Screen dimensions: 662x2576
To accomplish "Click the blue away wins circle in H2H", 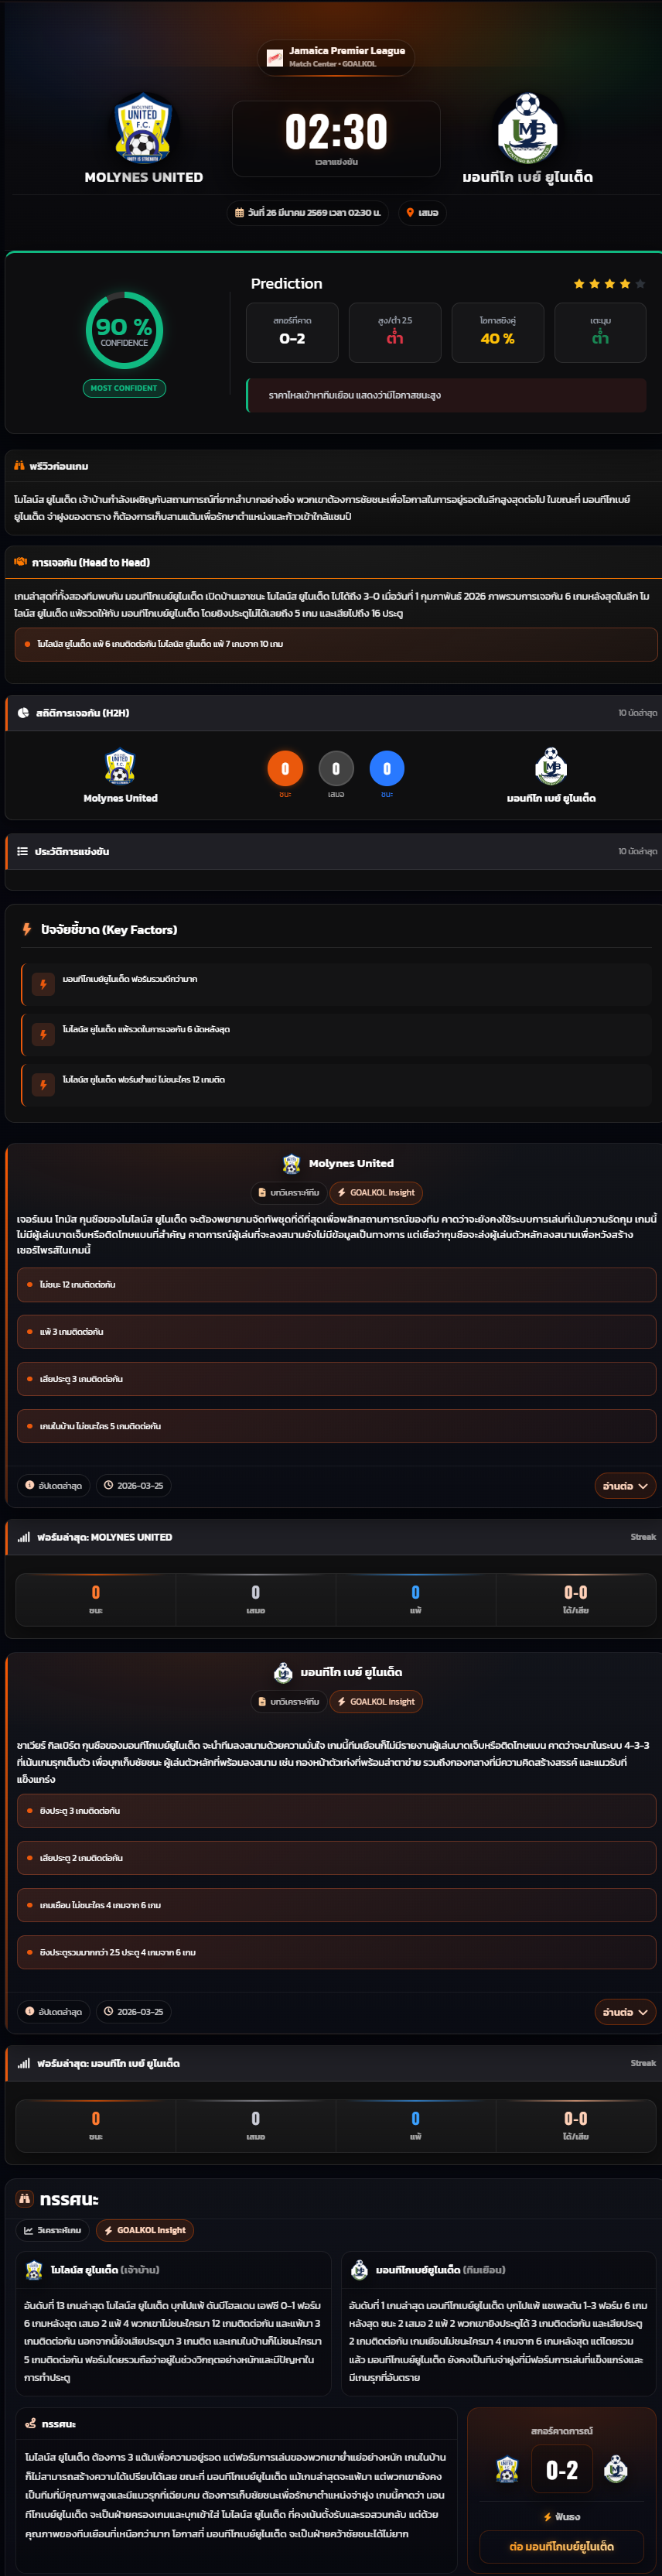I will click(387, 768).
